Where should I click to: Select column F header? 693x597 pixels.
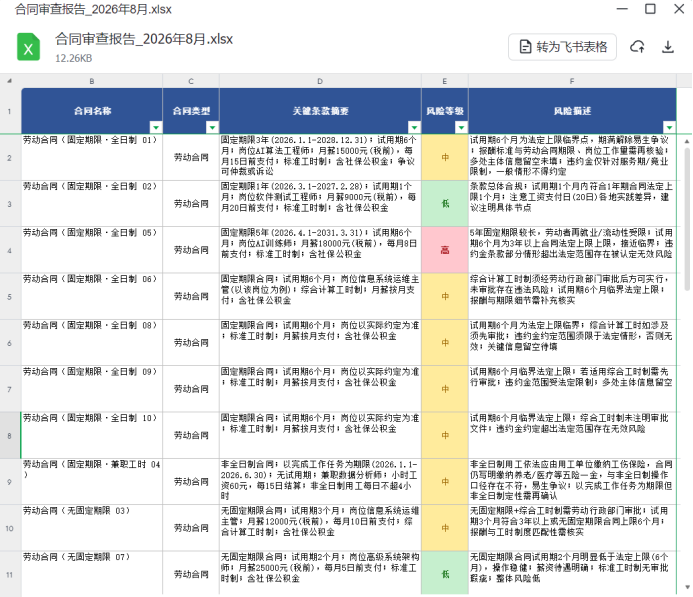tap(572, 81)
